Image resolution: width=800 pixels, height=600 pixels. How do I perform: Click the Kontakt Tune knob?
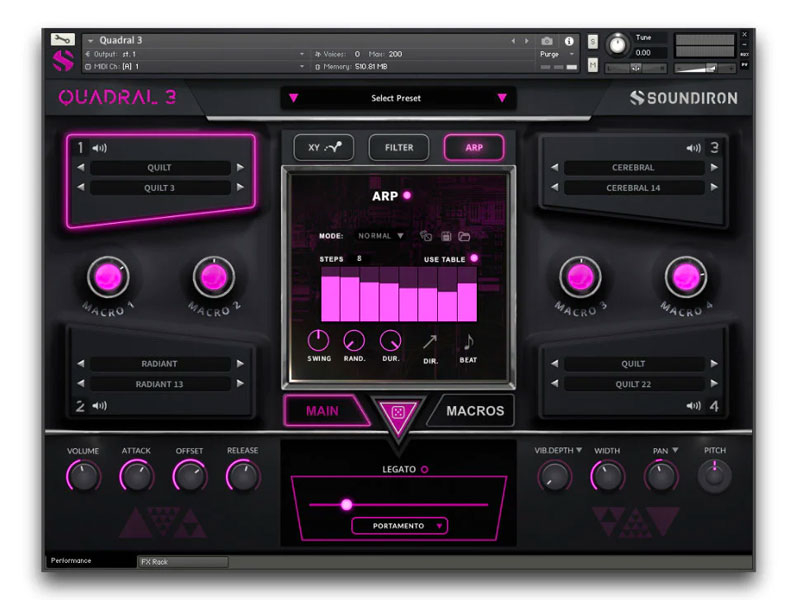click(x=617, y=45)
